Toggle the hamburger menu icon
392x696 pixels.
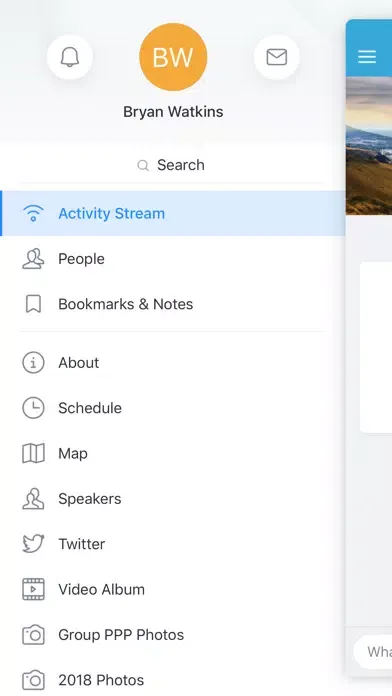click(x=367, y=56)
